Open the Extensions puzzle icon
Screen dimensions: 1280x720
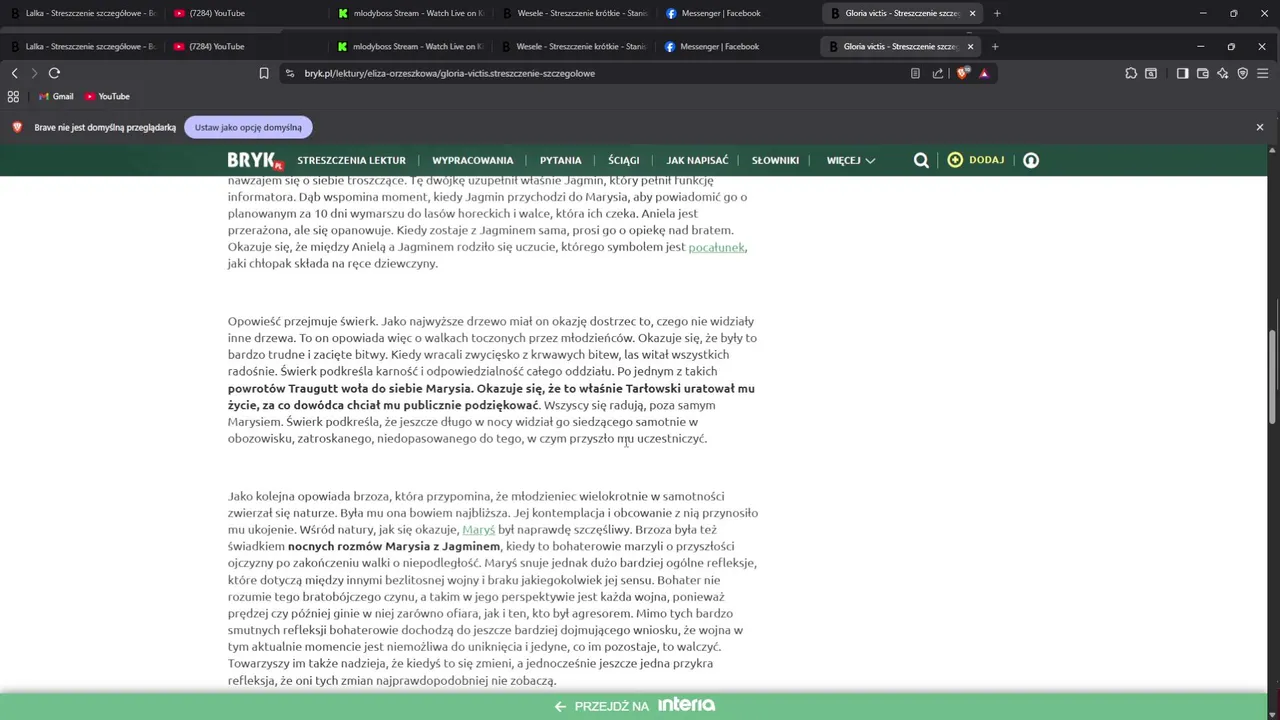click(x=1131, y=73)
